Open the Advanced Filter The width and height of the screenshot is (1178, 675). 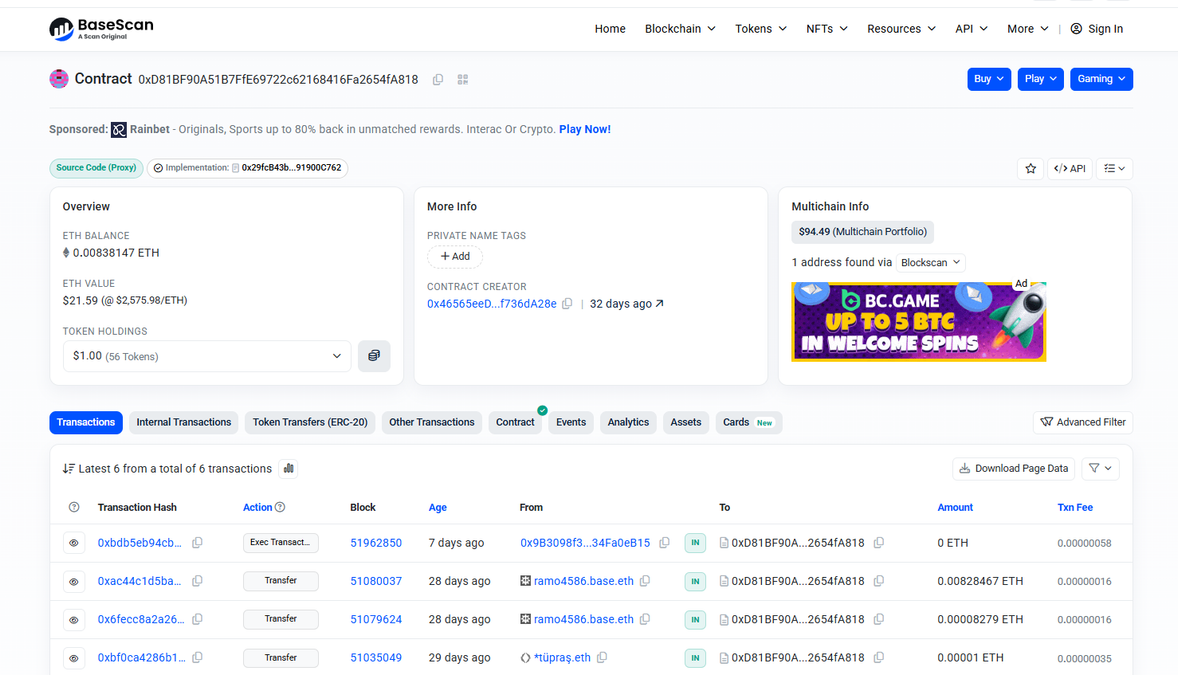tap(1083, 422)
